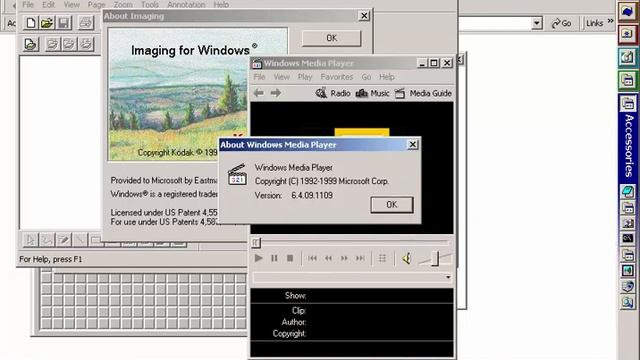Click the Print icon in Imaging toolbar
Image resolution: width=640 pixels, height=360 pixels.
point(85,22)
